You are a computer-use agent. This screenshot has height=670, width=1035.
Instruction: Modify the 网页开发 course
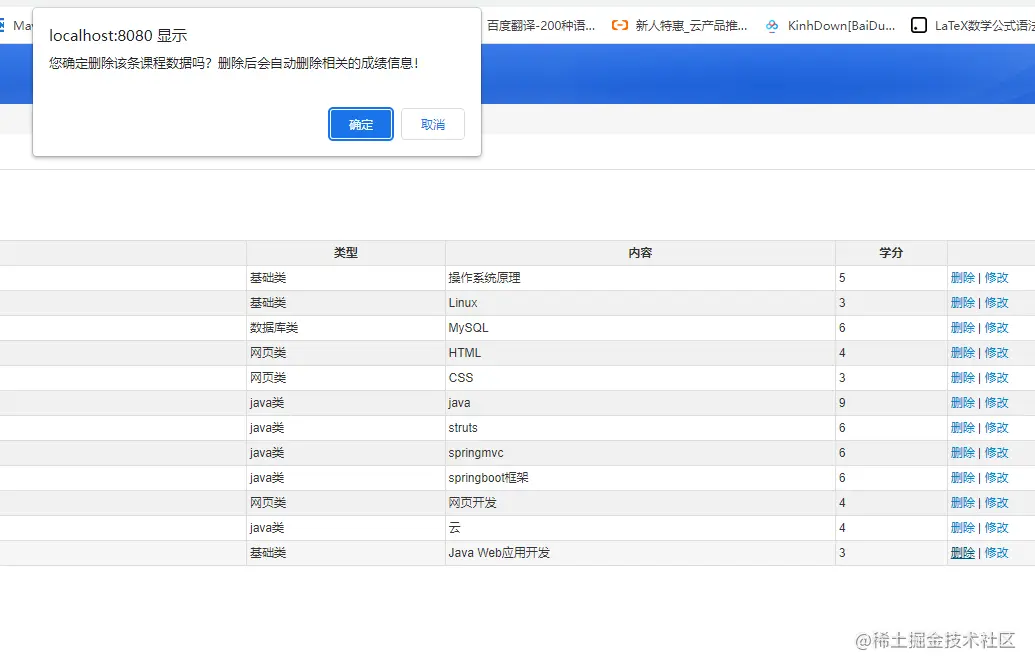pos(996,503)
